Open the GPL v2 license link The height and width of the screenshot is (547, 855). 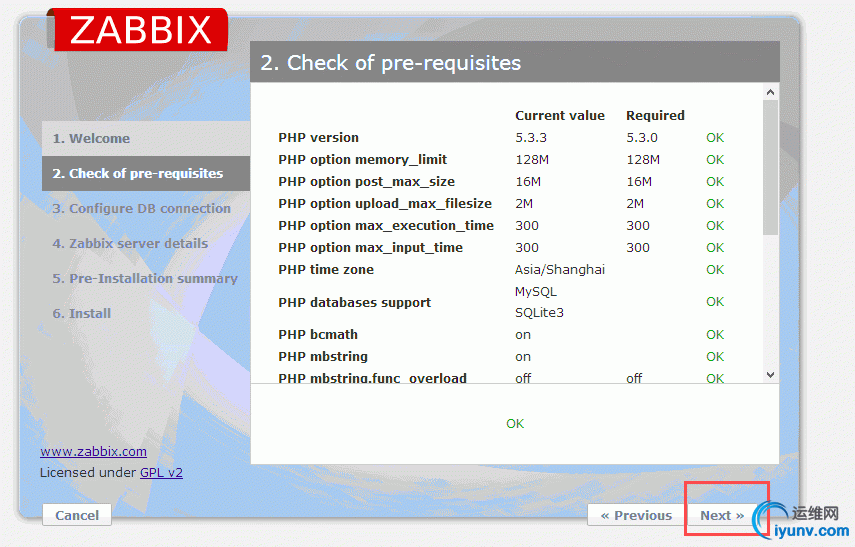pyautogui.click(x=161, y=472)
